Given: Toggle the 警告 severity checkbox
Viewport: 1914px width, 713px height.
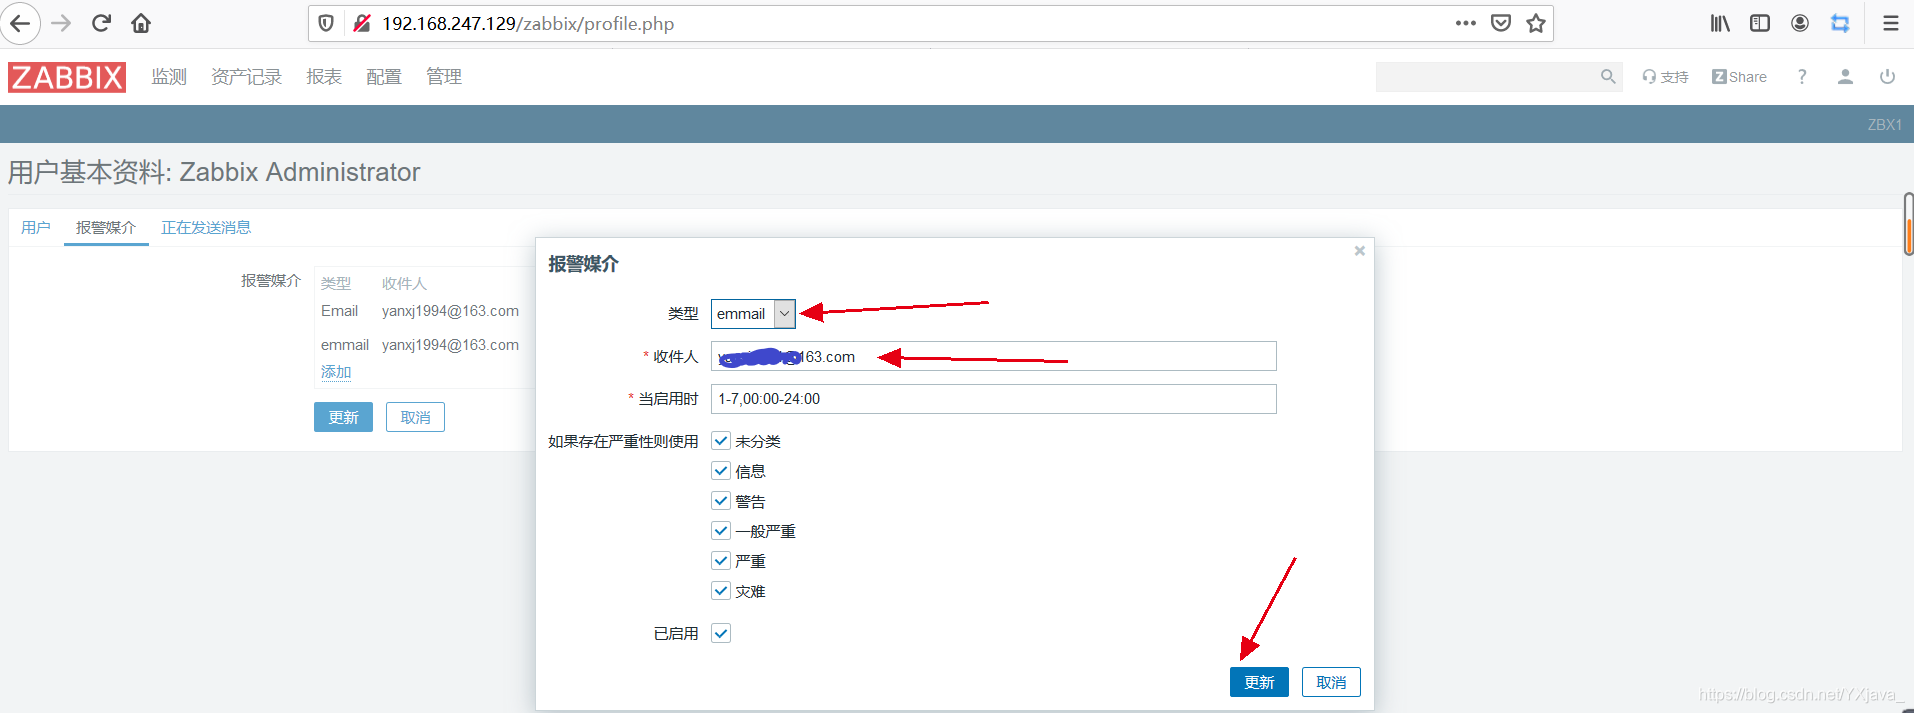Looking at the screenshot, I should [721, 501].
